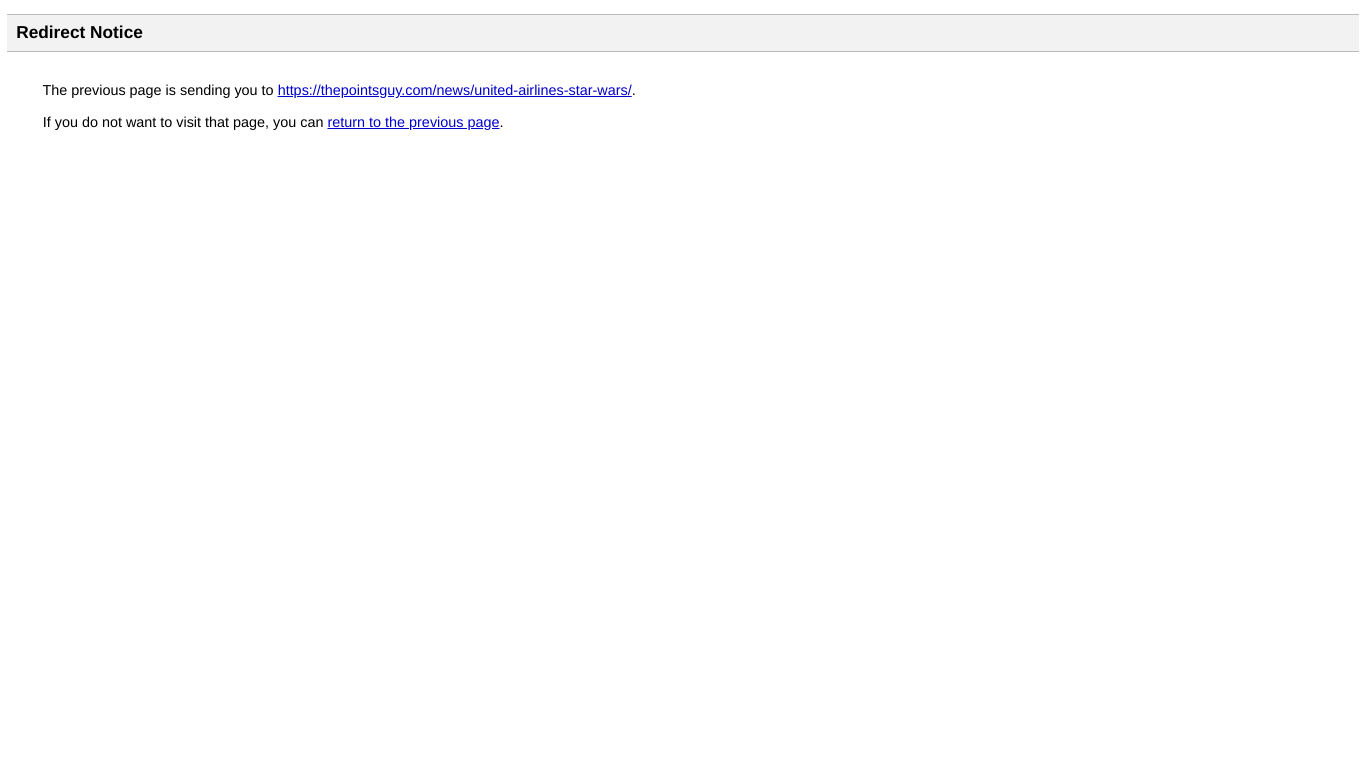Click the text 'The previous page is sending you to'

(x=158, y=90)
